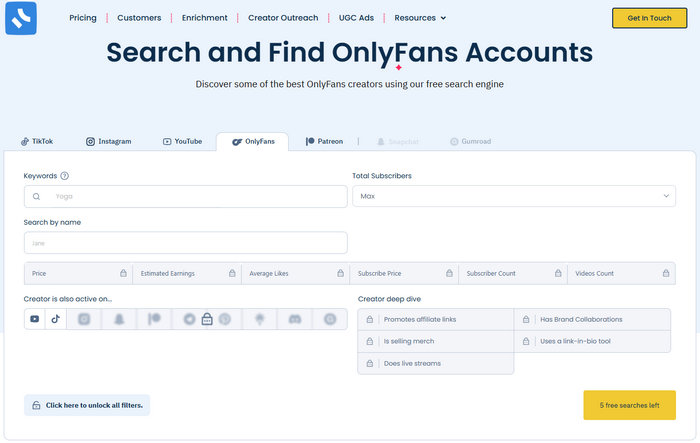This screenshot has height=443, width=700.
Task: Click lock icon beside Has Brand Collaborations
Action: tap(526, 320)
